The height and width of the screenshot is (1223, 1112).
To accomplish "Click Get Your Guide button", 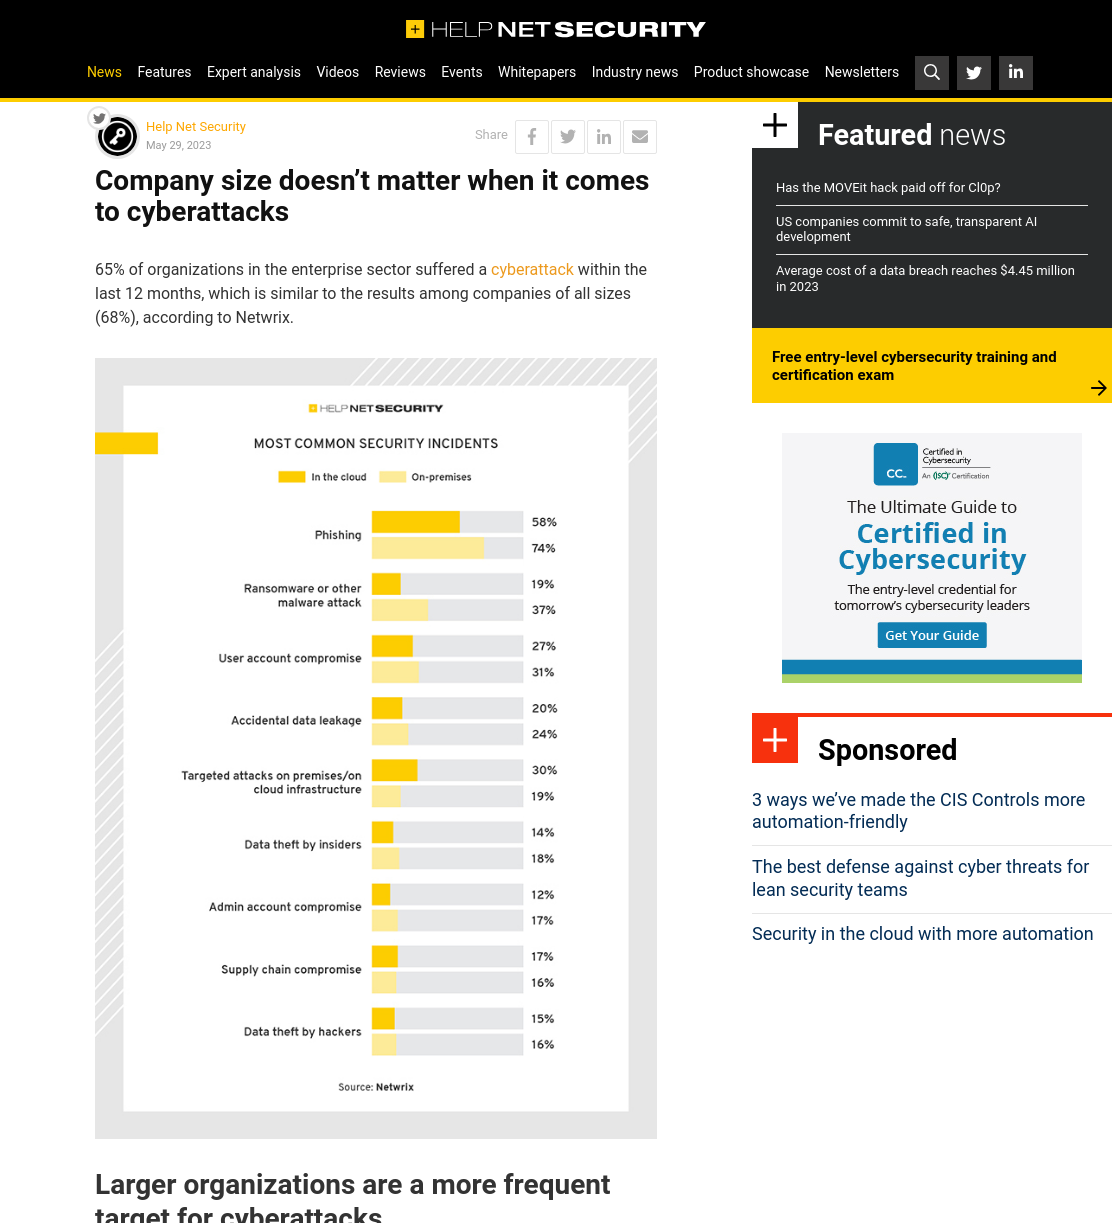I will [932, 635].
